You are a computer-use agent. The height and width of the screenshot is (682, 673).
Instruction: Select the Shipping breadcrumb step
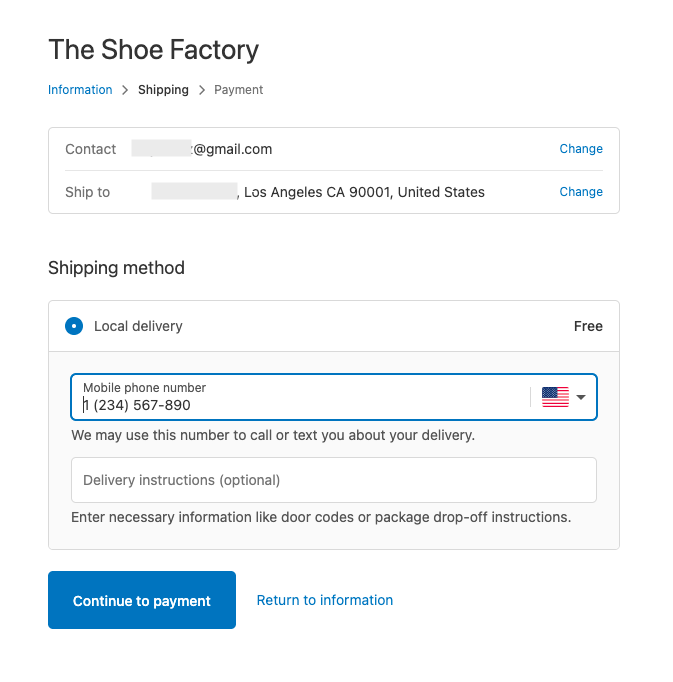[163, 90]
